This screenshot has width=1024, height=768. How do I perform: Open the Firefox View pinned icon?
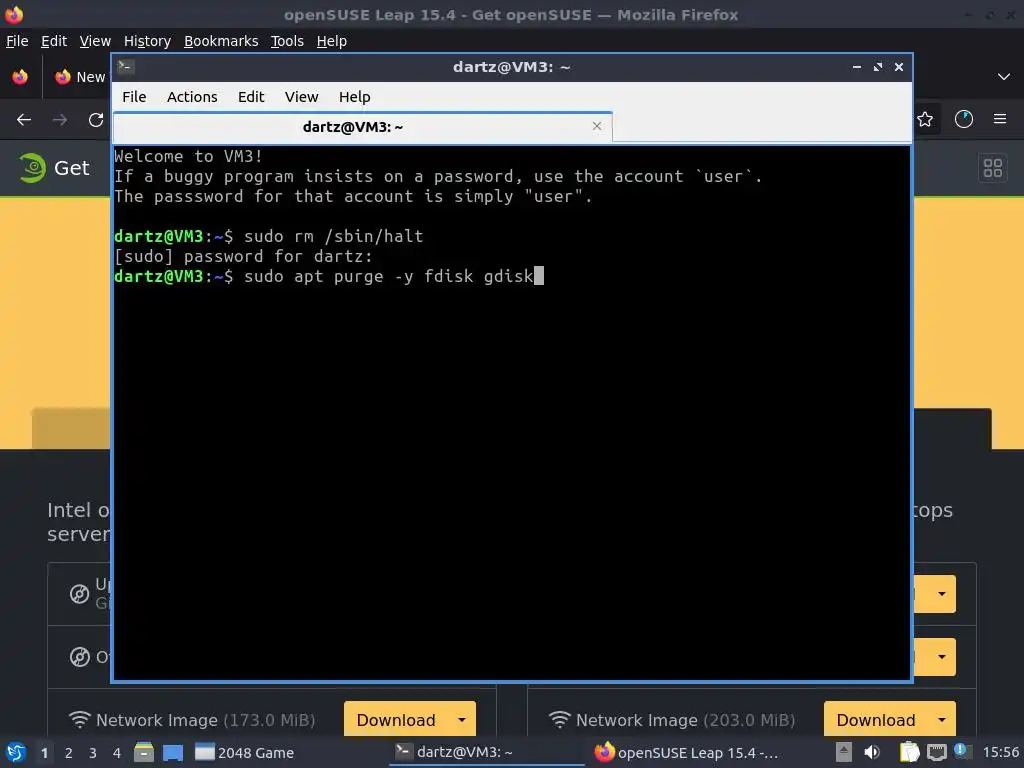[x=20, y=77]
